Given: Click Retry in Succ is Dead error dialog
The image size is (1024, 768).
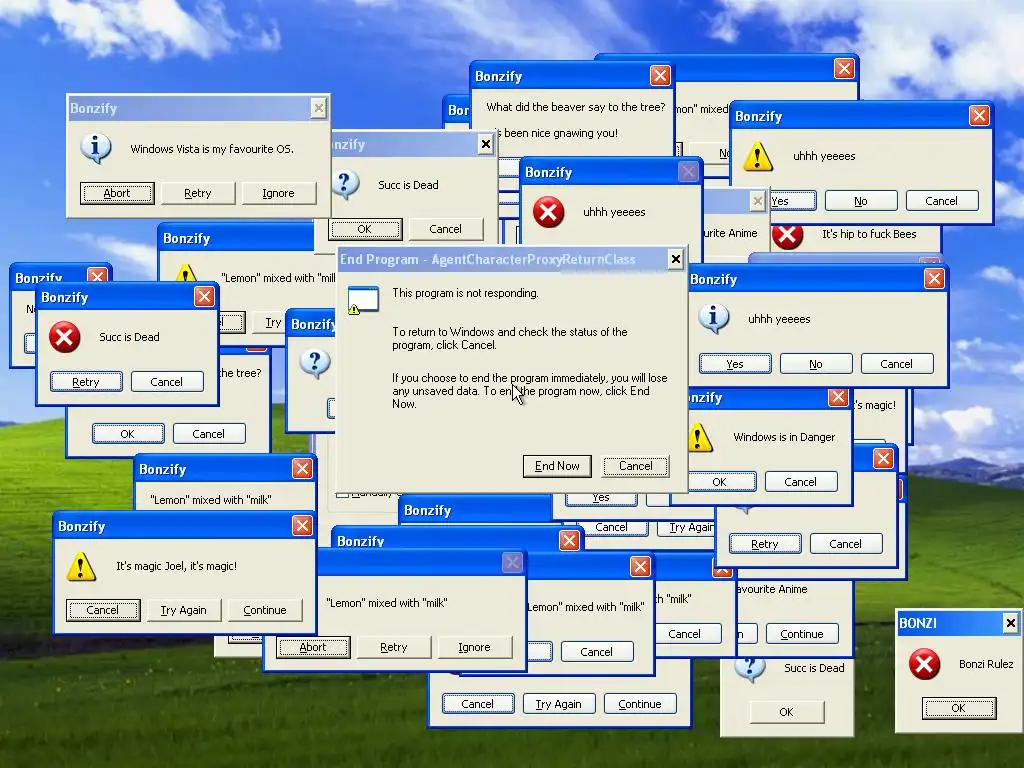Looking at the screenshot, I should pos(86,382).
